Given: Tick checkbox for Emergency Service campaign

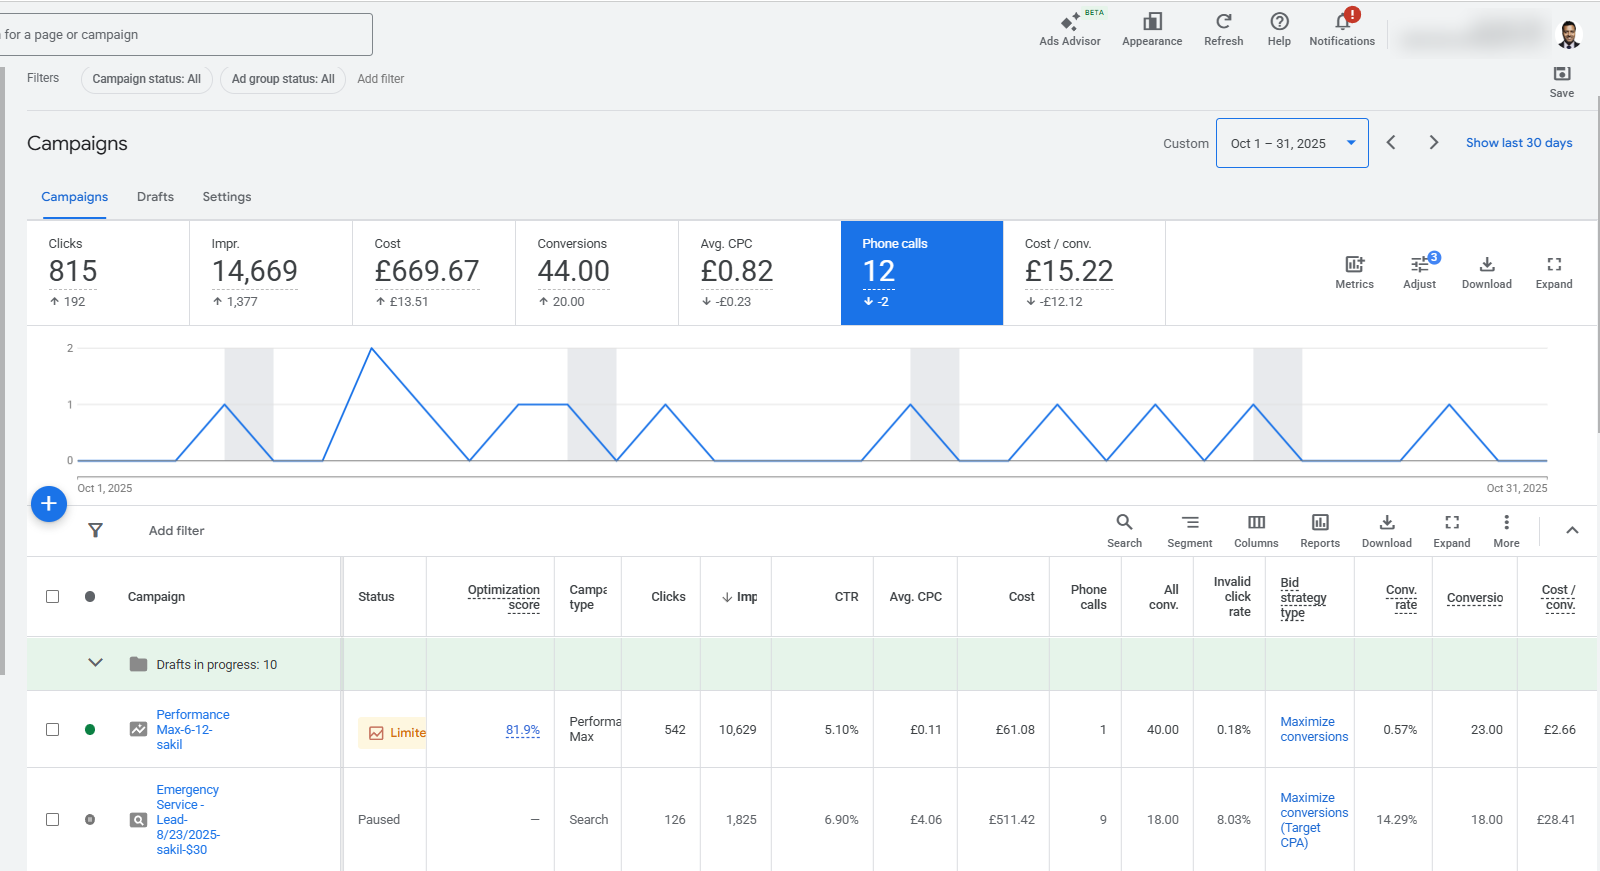Looking at the screenshot, I should pos(52,819).
